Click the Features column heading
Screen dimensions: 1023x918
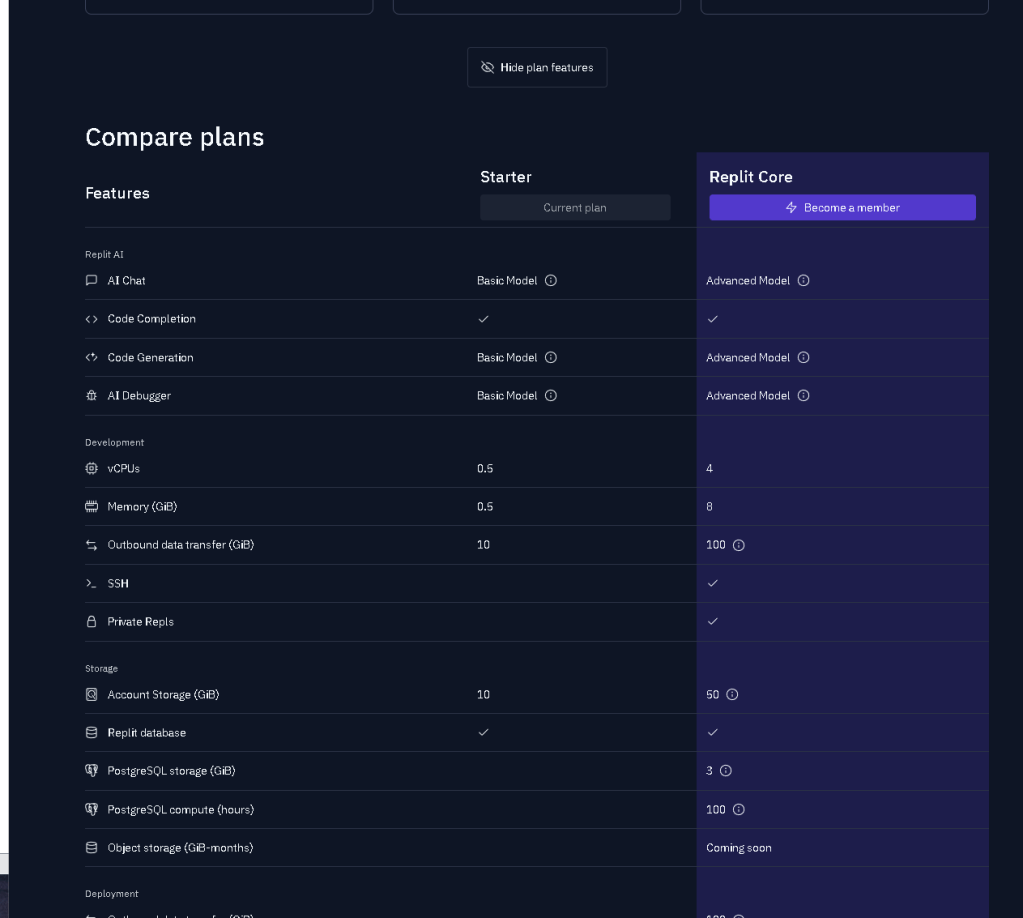pos(117,193)
